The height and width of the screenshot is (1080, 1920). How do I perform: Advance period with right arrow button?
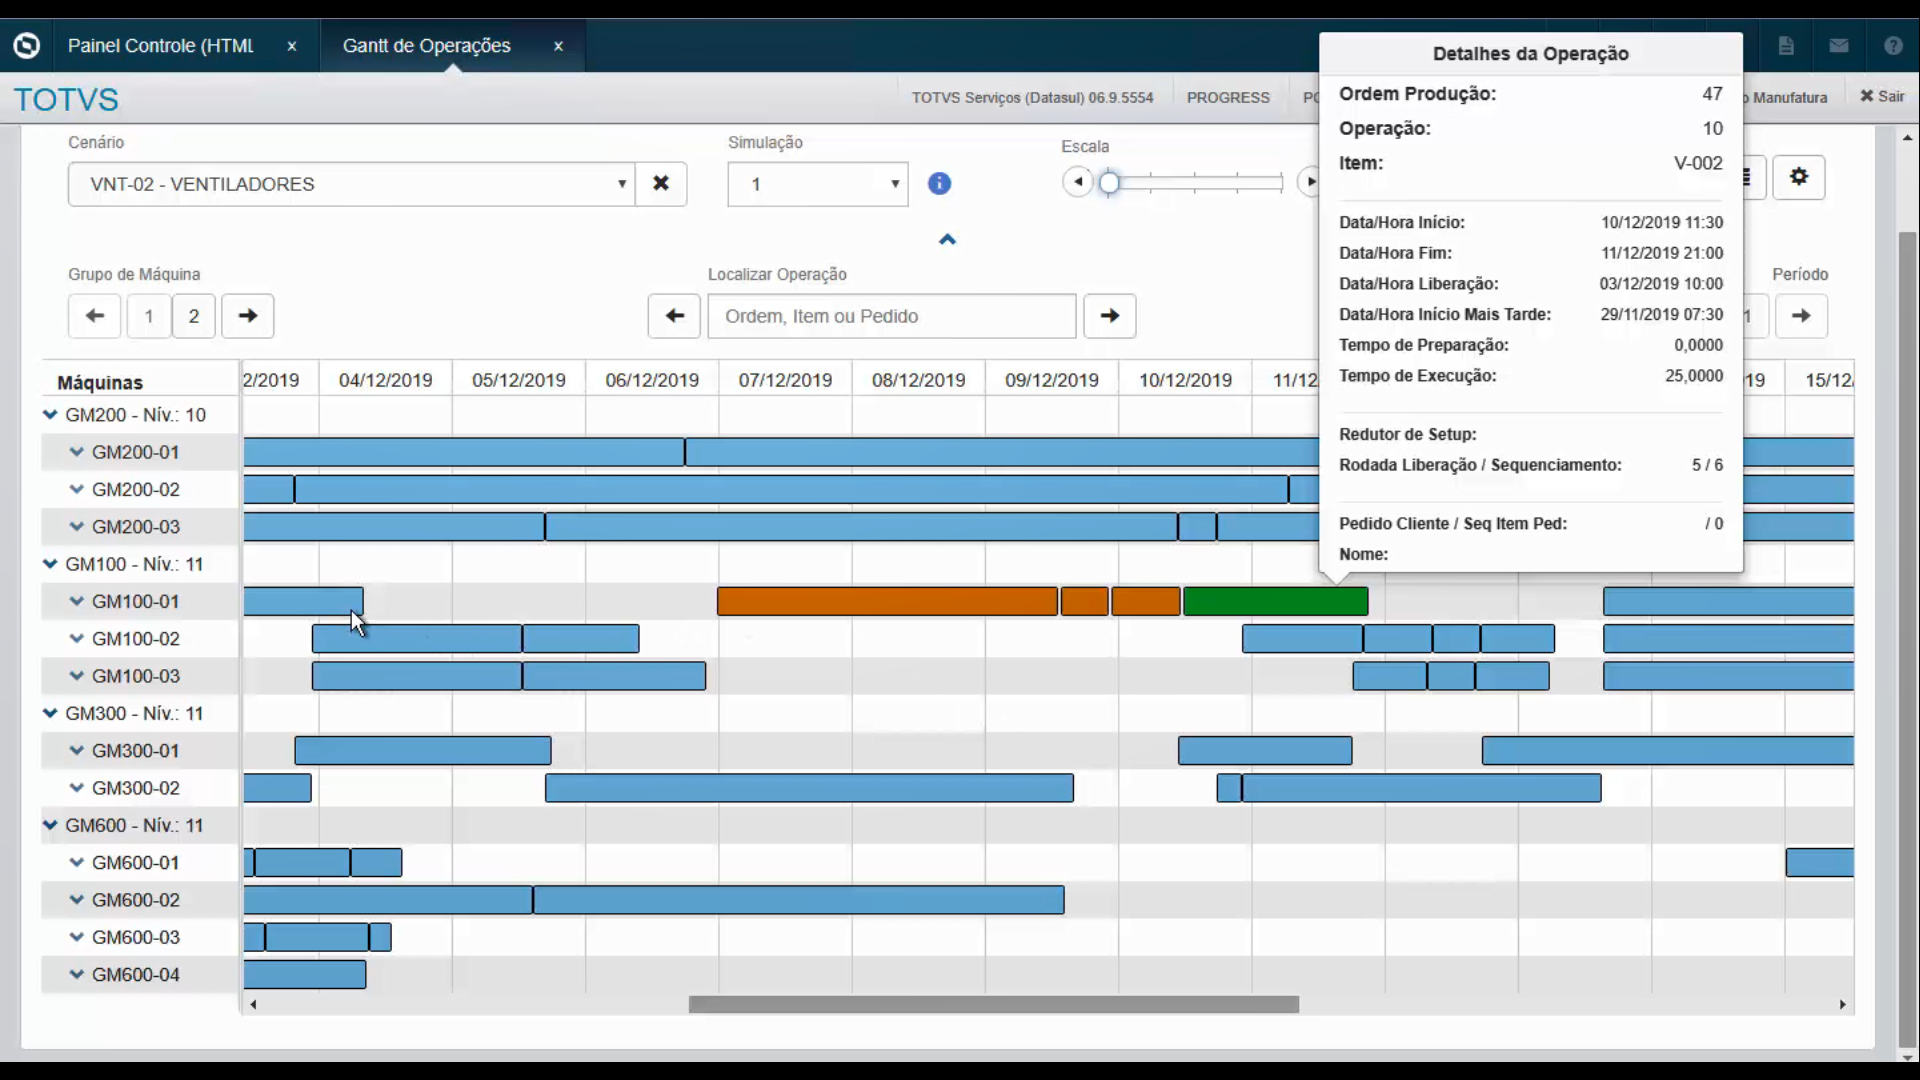click(x=1801, y=316)
